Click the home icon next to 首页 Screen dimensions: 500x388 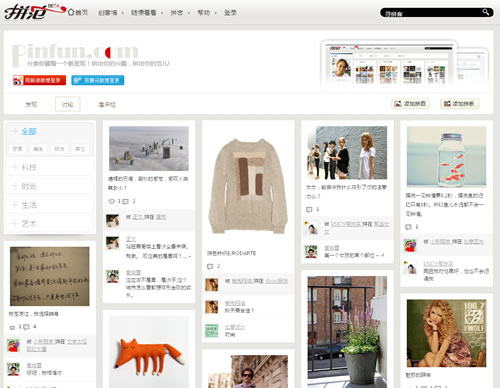pos(71,12)
